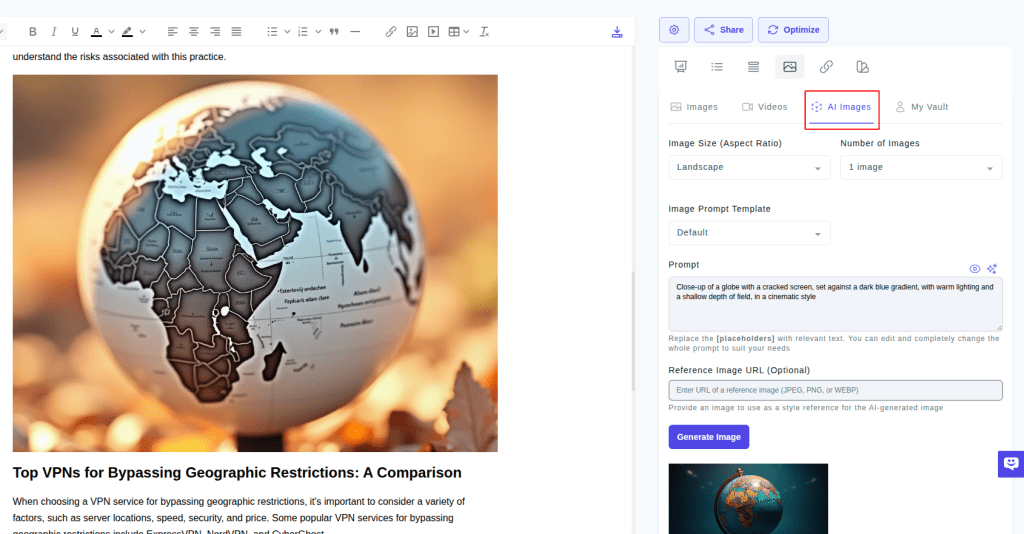Insert a blockquote
This screenshot has width=1024, height=534.
point(334,32)
